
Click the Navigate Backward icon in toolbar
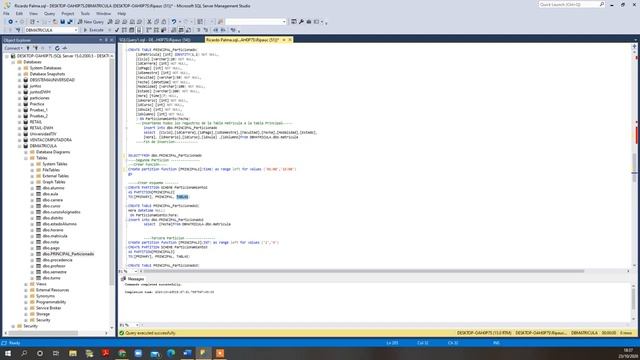click(11, 22)
